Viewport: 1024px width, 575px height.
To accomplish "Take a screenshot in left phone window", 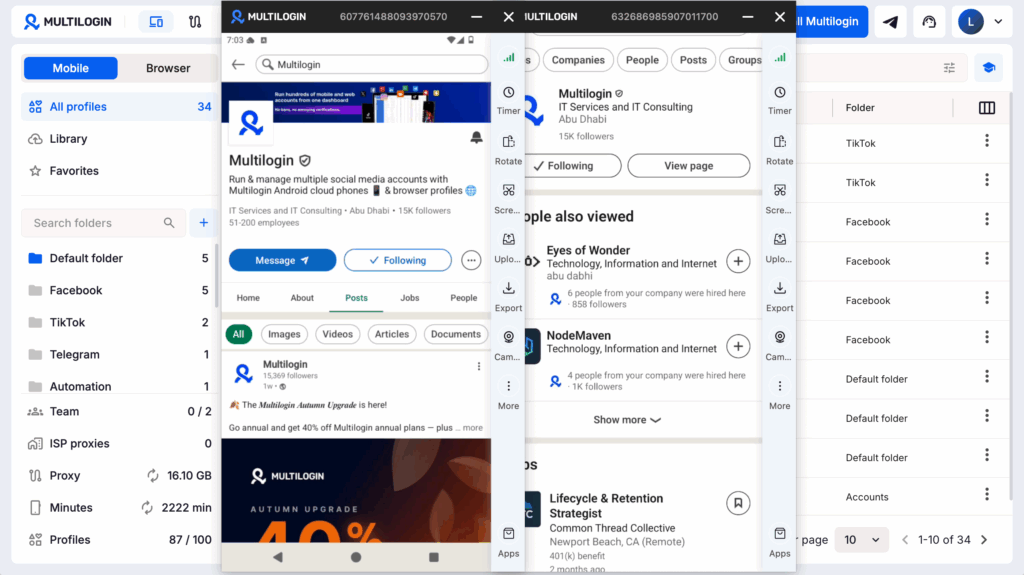I will (508, 198).
